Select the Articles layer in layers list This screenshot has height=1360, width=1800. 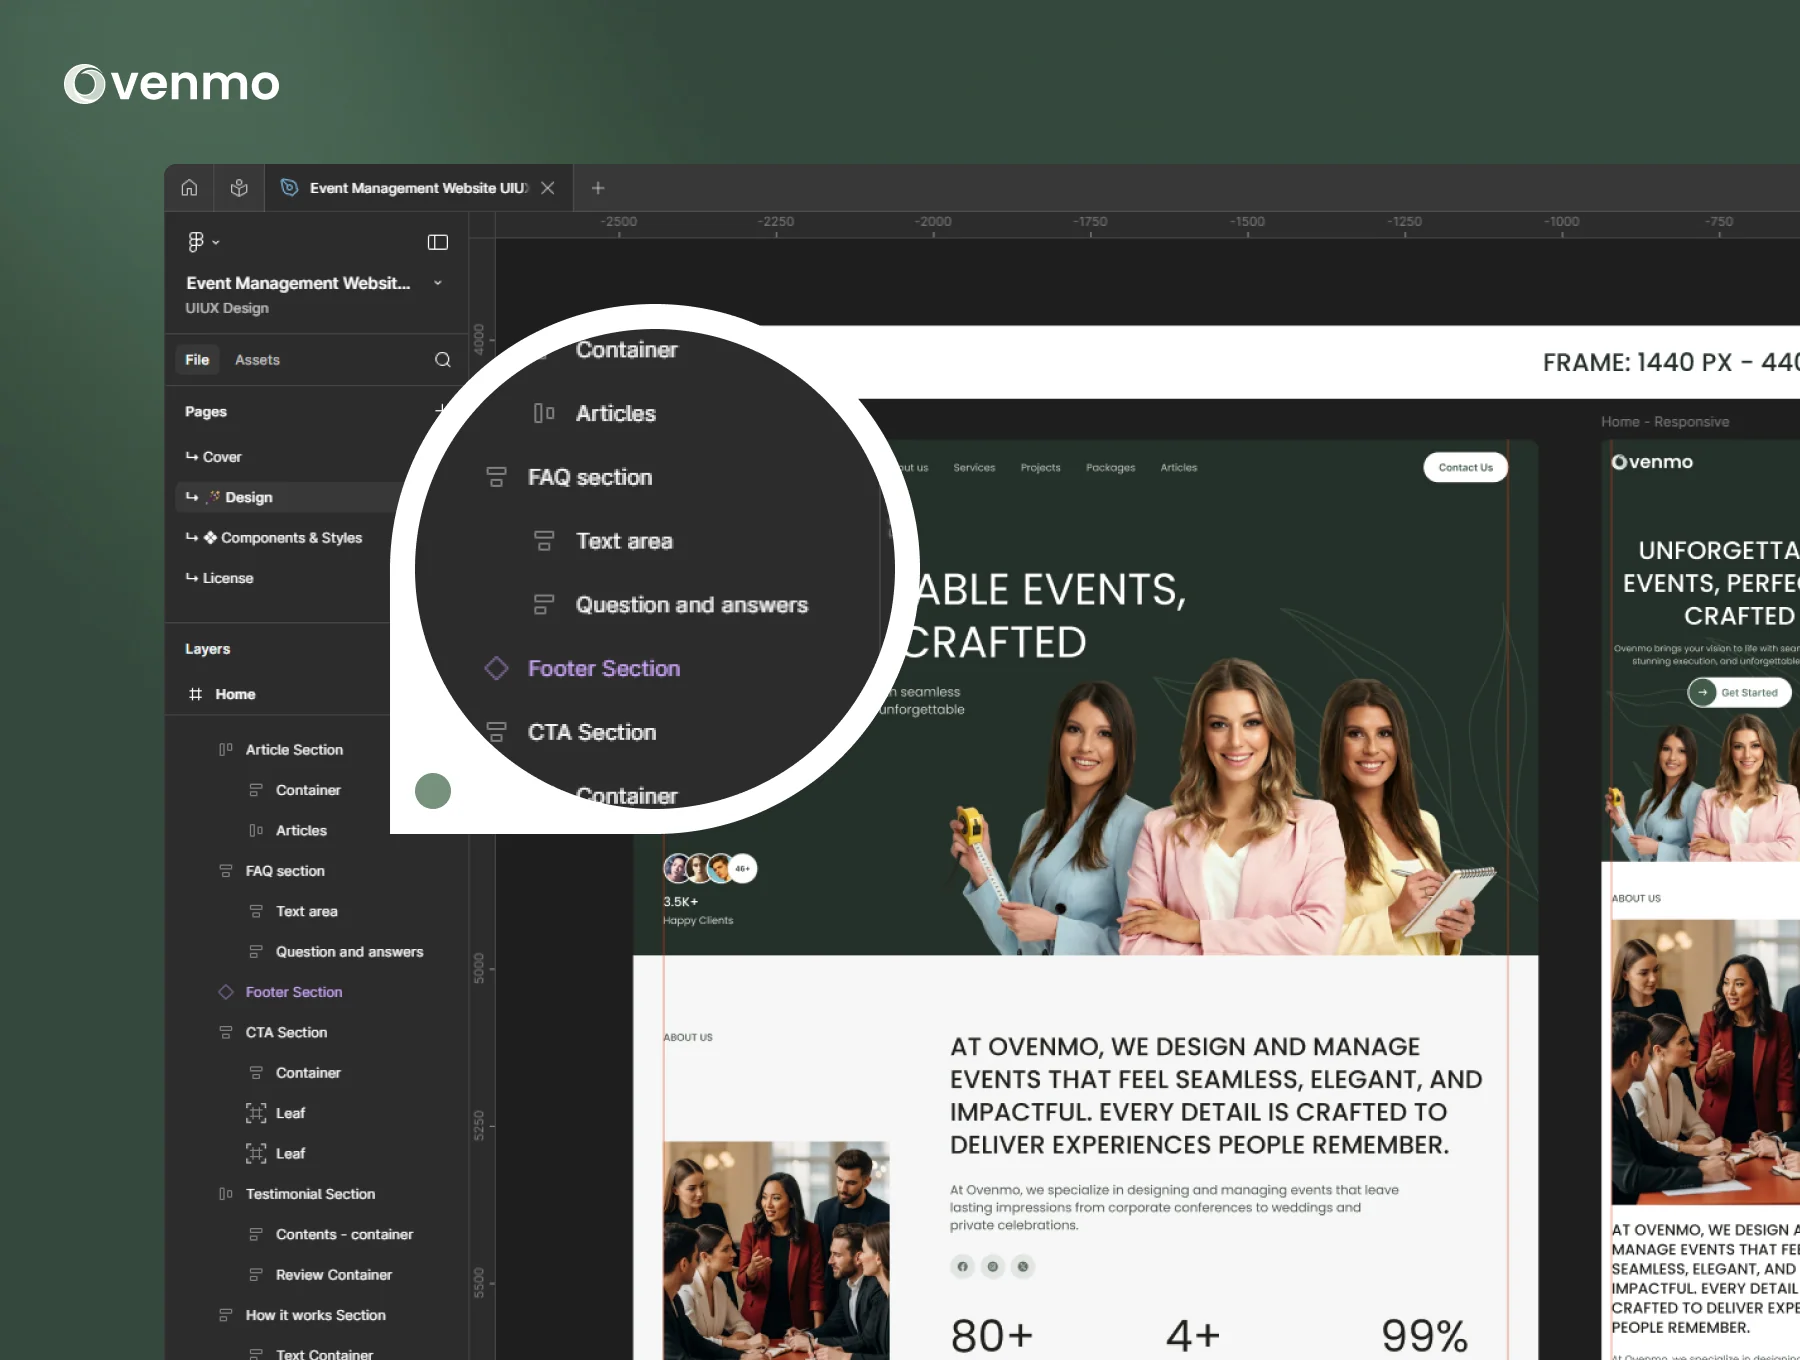click(x=301, y=831)
